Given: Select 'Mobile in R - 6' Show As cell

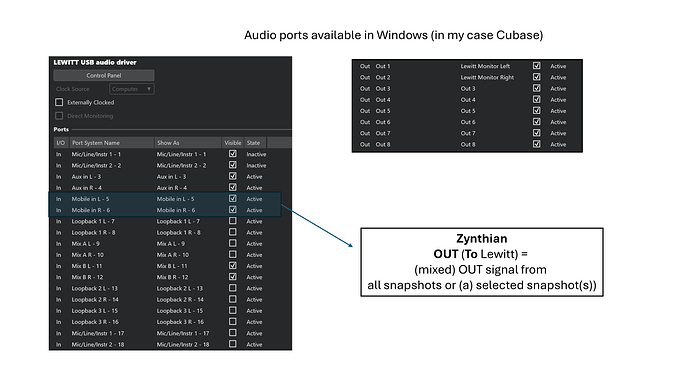Looking at the screenshot, I should [x=176, y=210].
